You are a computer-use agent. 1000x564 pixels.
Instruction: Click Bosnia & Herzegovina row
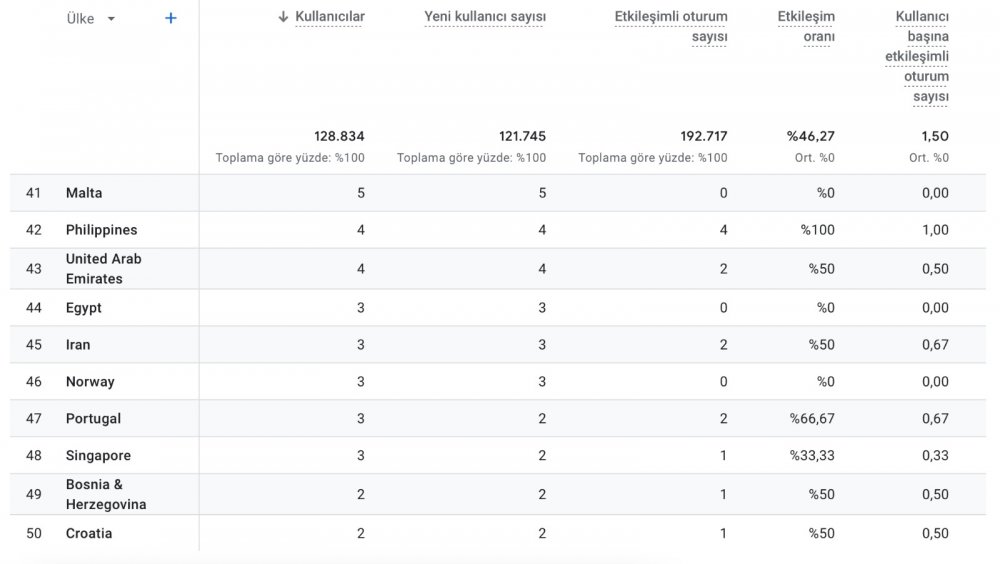[105, 494]
